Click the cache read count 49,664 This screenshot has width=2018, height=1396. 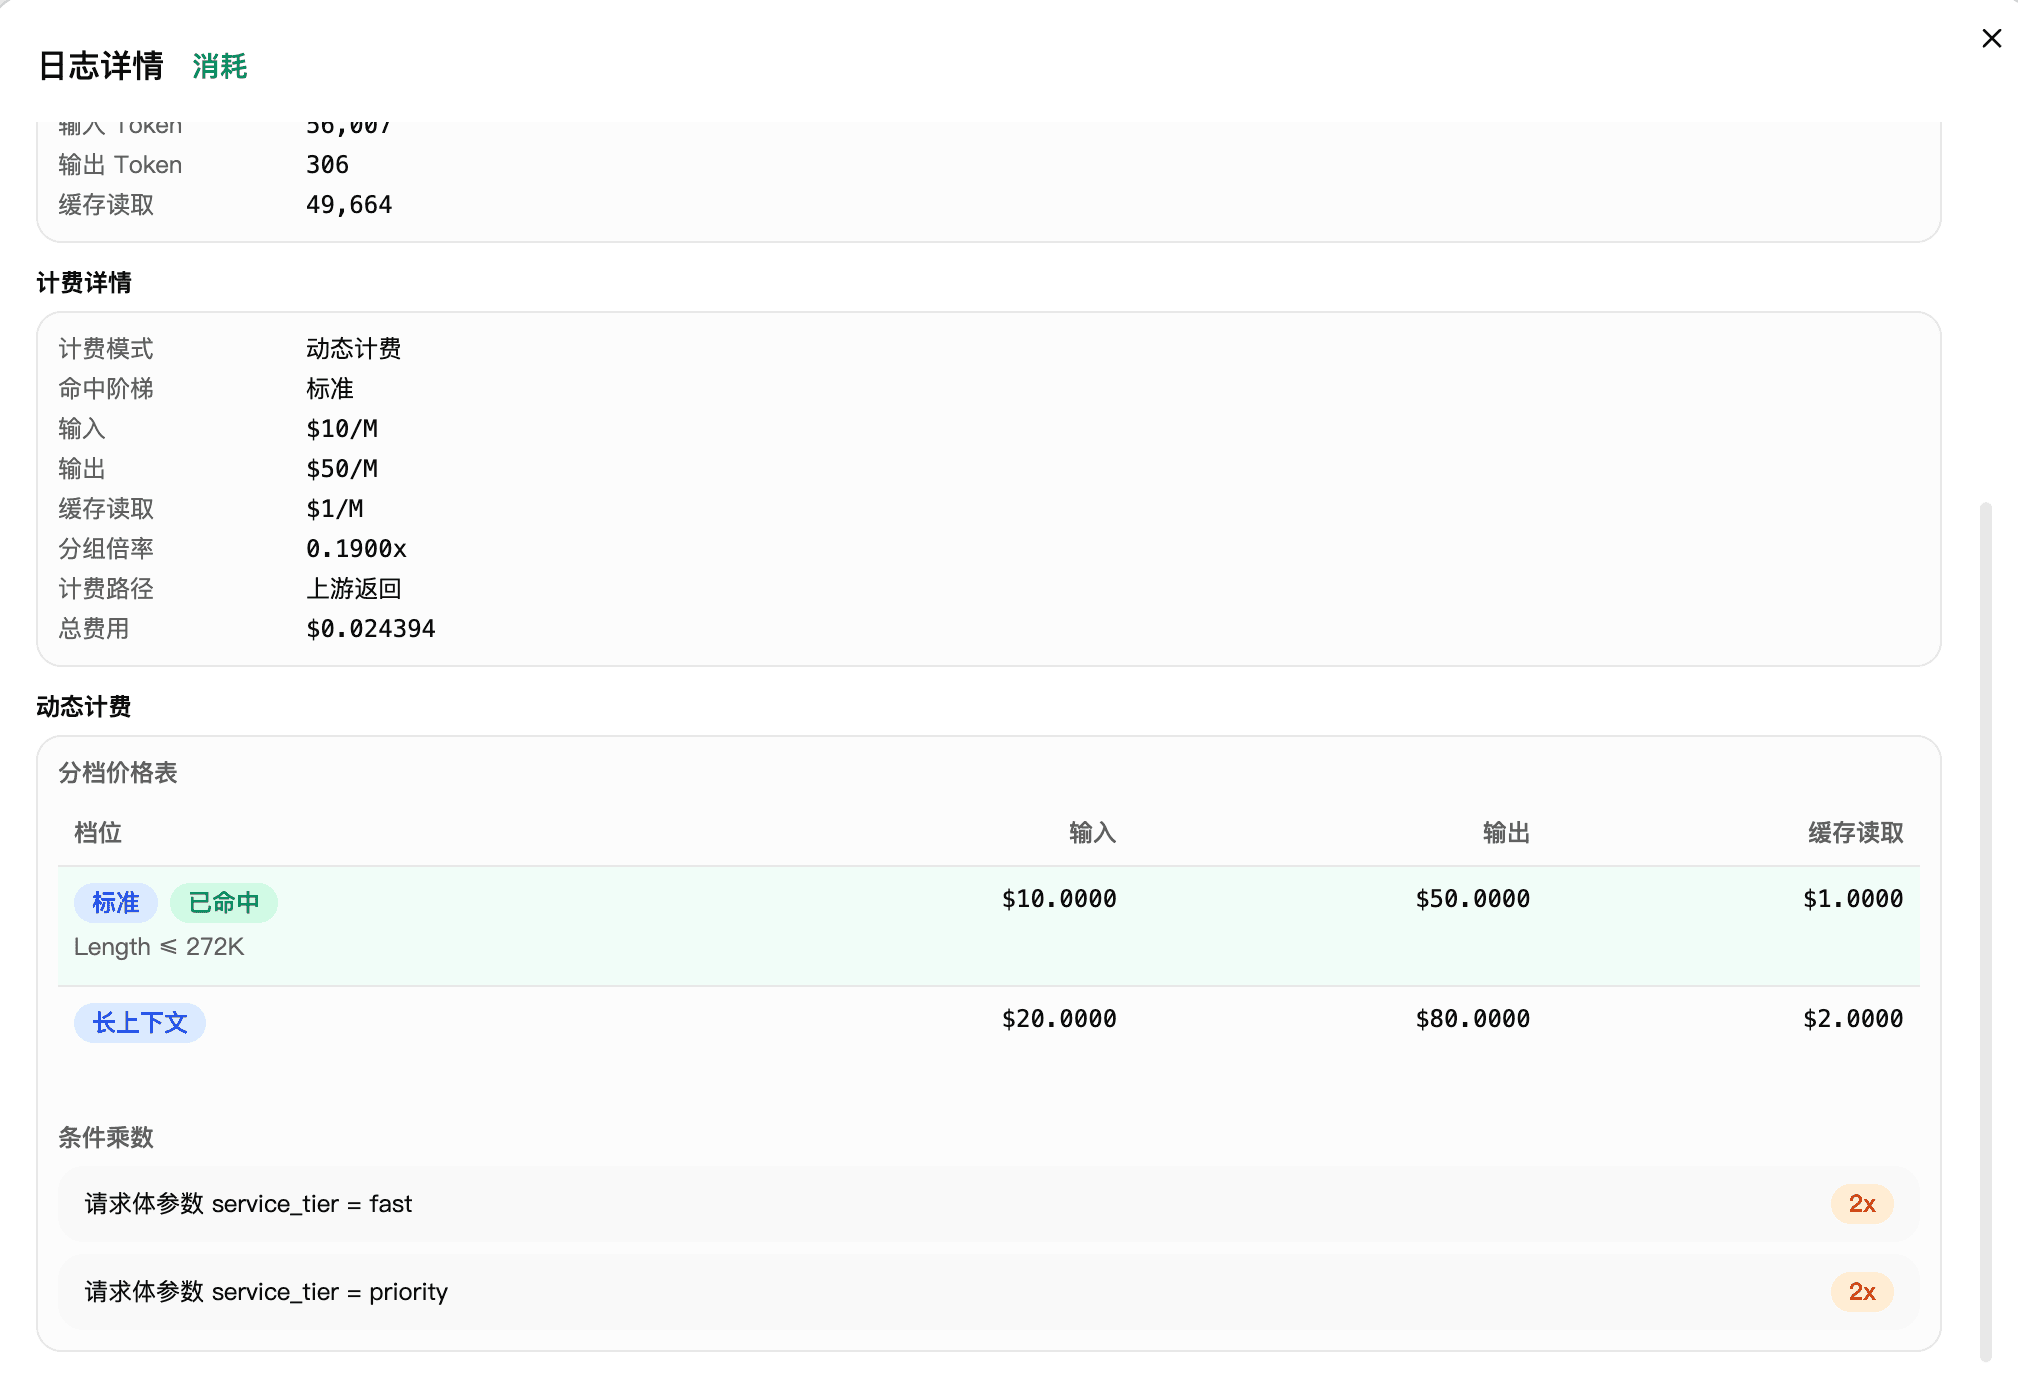[x=349, y=205]
